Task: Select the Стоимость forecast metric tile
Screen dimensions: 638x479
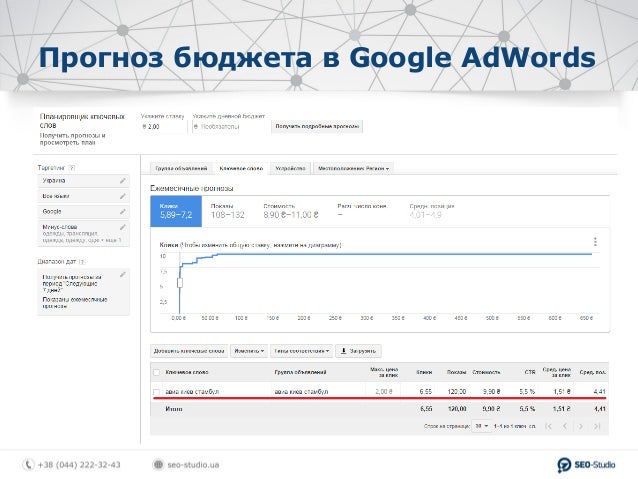Action: [291, 211]
